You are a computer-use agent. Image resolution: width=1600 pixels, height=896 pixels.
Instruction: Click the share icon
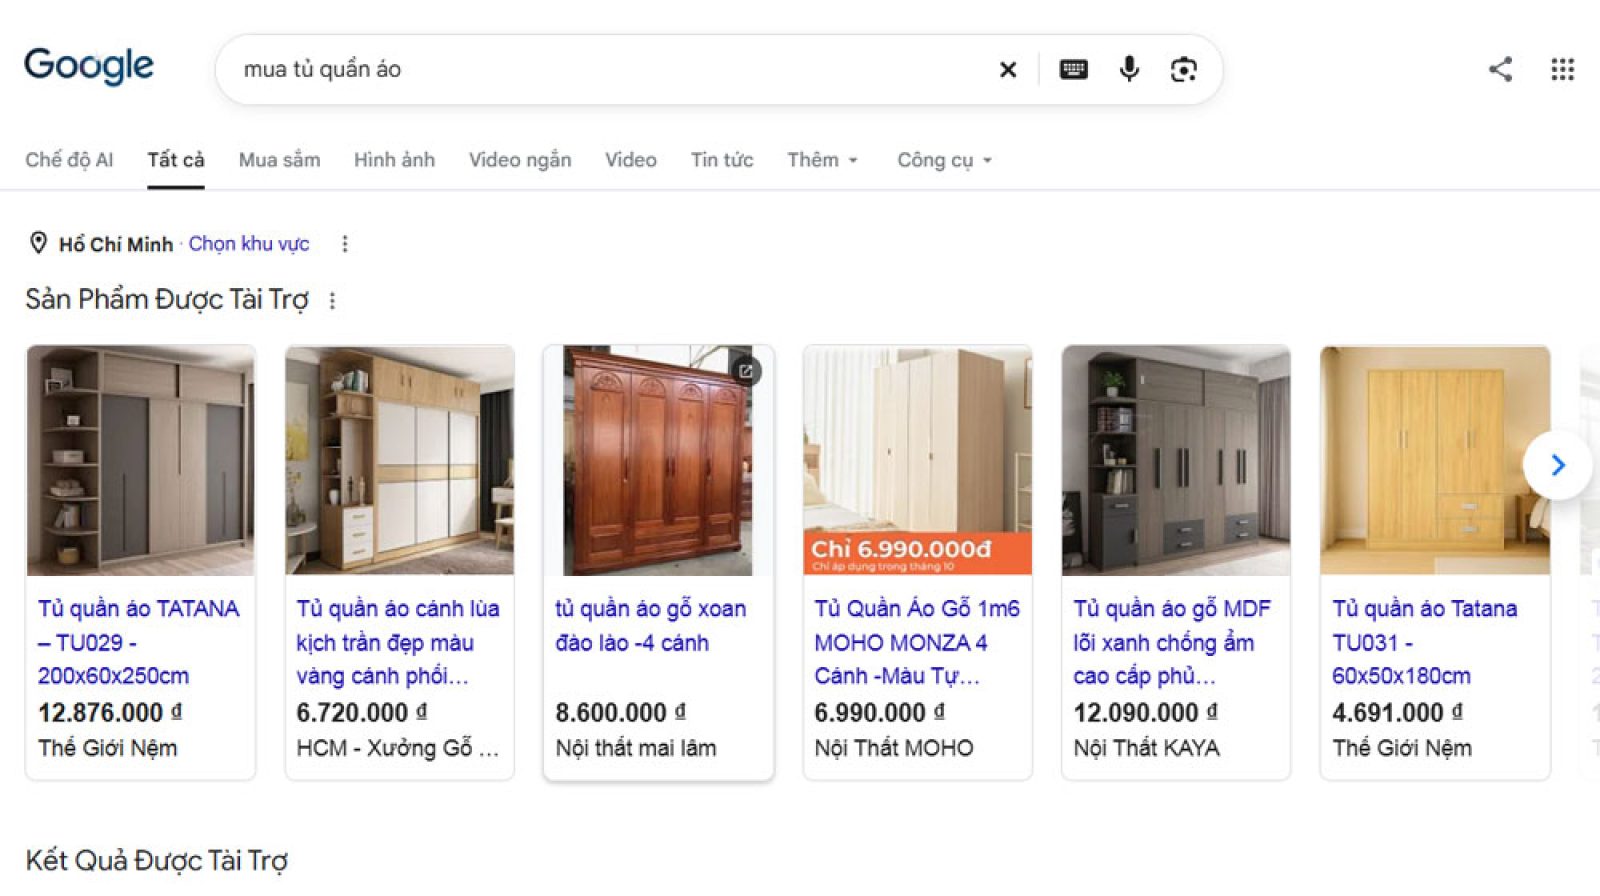click(1500, 69)
